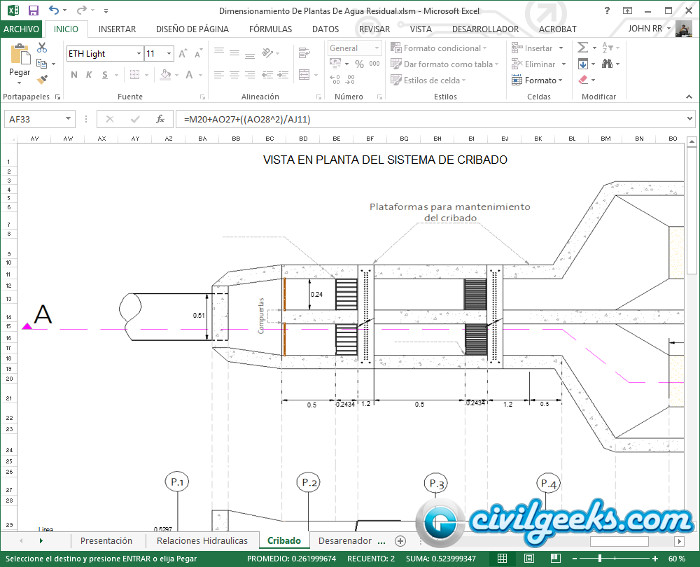Screen dimensions: 700x567
Task: Click the Save icon in quick access toolbar
Action: [x=34, y=10]
